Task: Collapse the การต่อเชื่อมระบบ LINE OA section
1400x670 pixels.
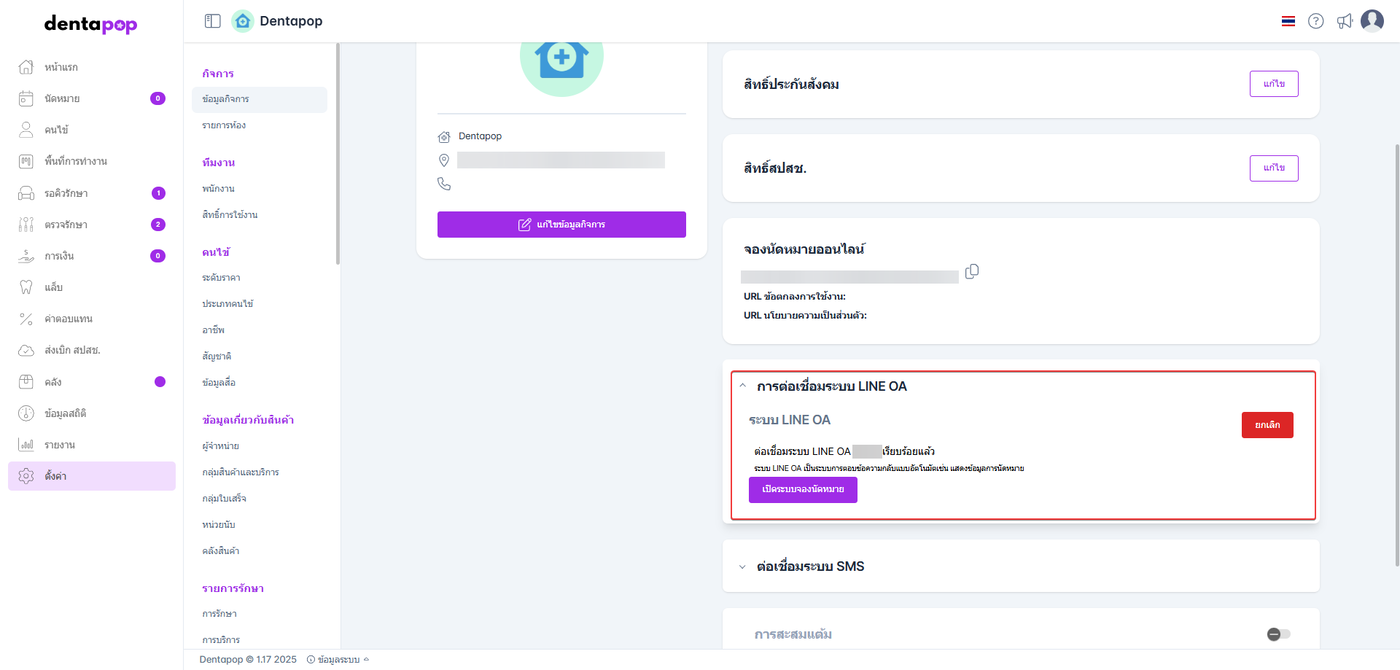Action: tap(742, 386)
